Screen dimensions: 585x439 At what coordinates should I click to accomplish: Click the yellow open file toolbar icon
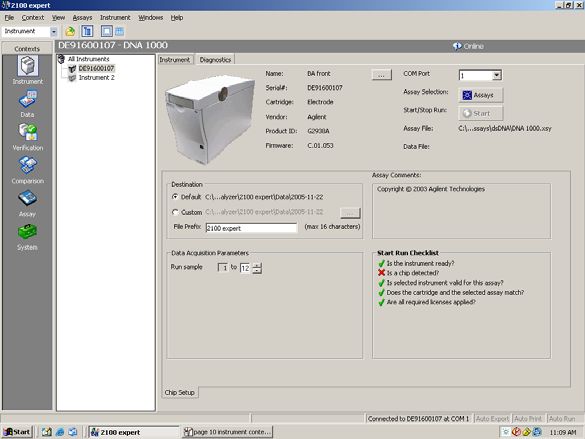click(x=70, y=31)
